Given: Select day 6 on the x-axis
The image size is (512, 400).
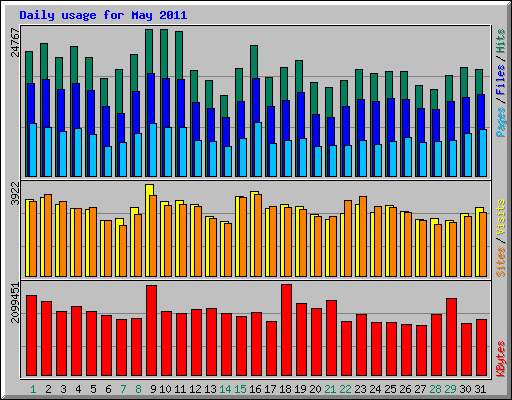Looking at the screenshot, I should pyautogui.click(x=108, y=389).
